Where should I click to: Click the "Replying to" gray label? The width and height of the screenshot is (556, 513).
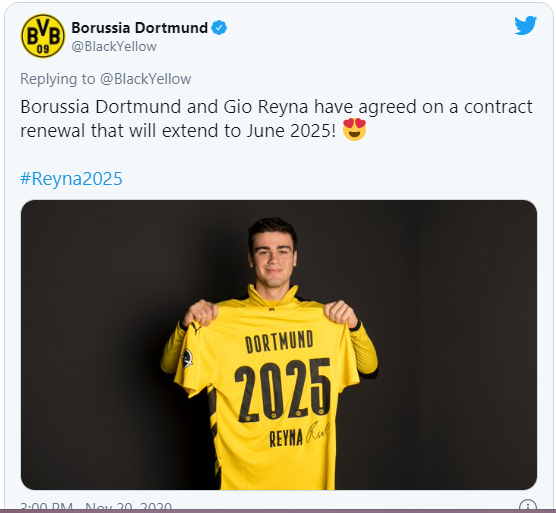point(58,79)
